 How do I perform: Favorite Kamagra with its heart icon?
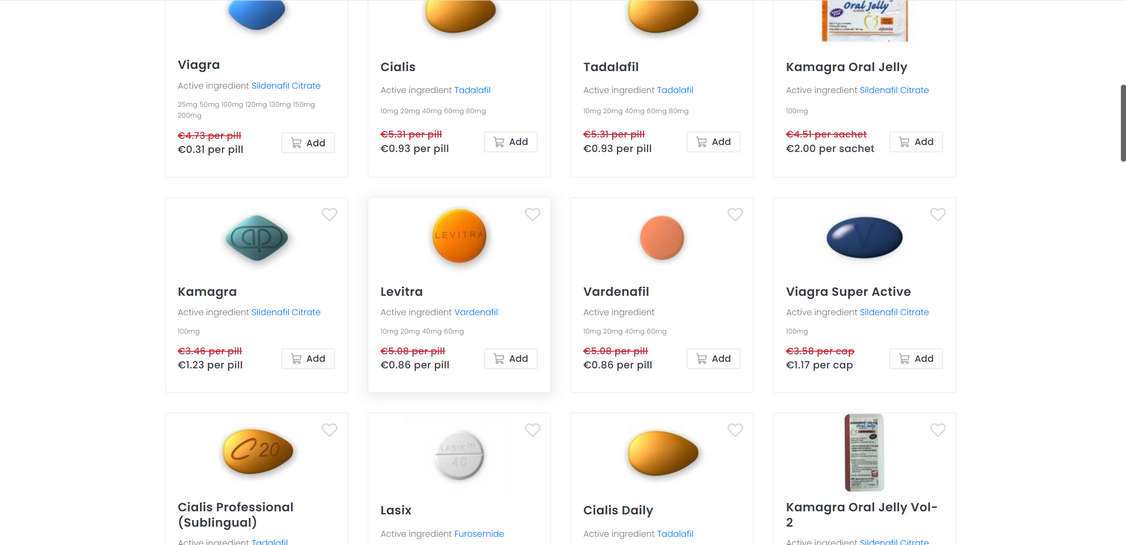(329, 215)
